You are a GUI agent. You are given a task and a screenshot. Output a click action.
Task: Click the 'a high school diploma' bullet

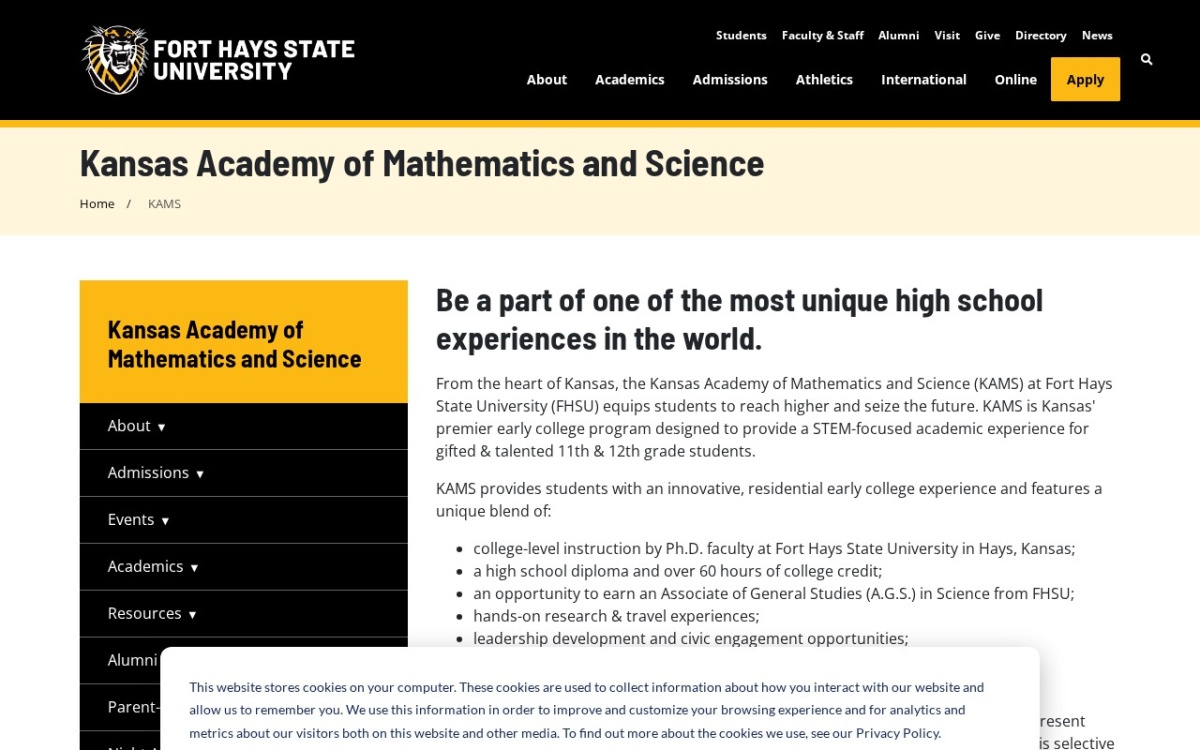pos(677,571)
